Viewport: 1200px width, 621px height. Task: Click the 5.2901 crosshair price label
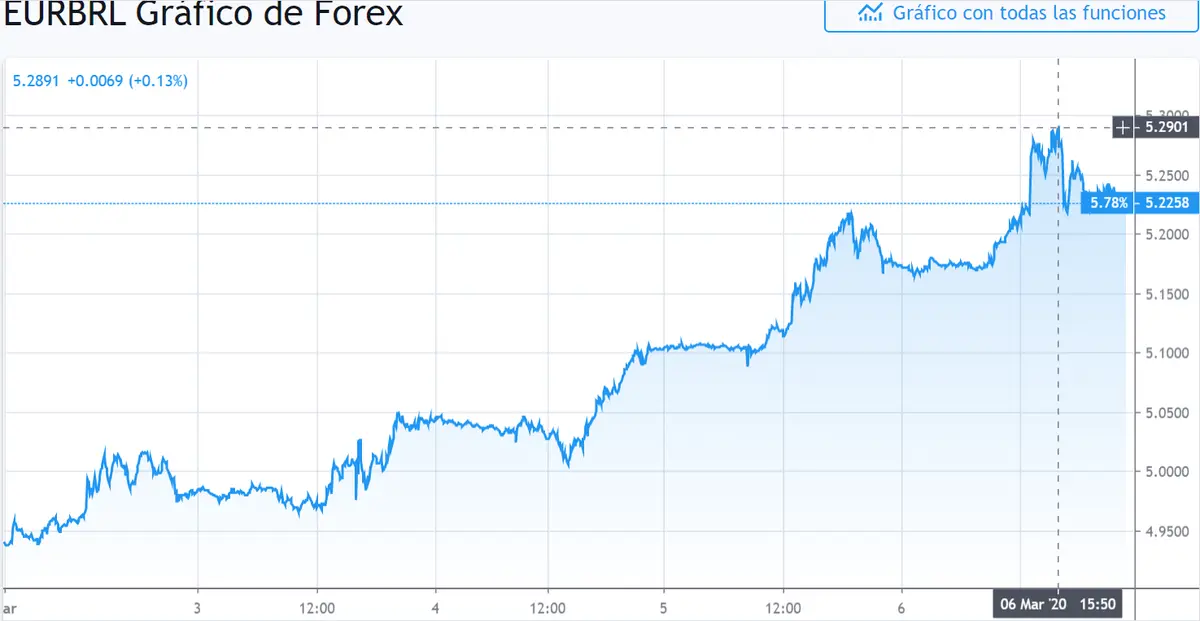pos(1154,127)
